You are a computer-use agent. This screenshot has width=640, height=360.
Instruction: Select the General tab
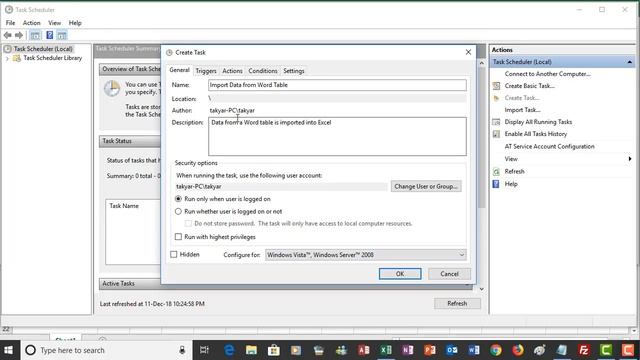click(180, 70)
